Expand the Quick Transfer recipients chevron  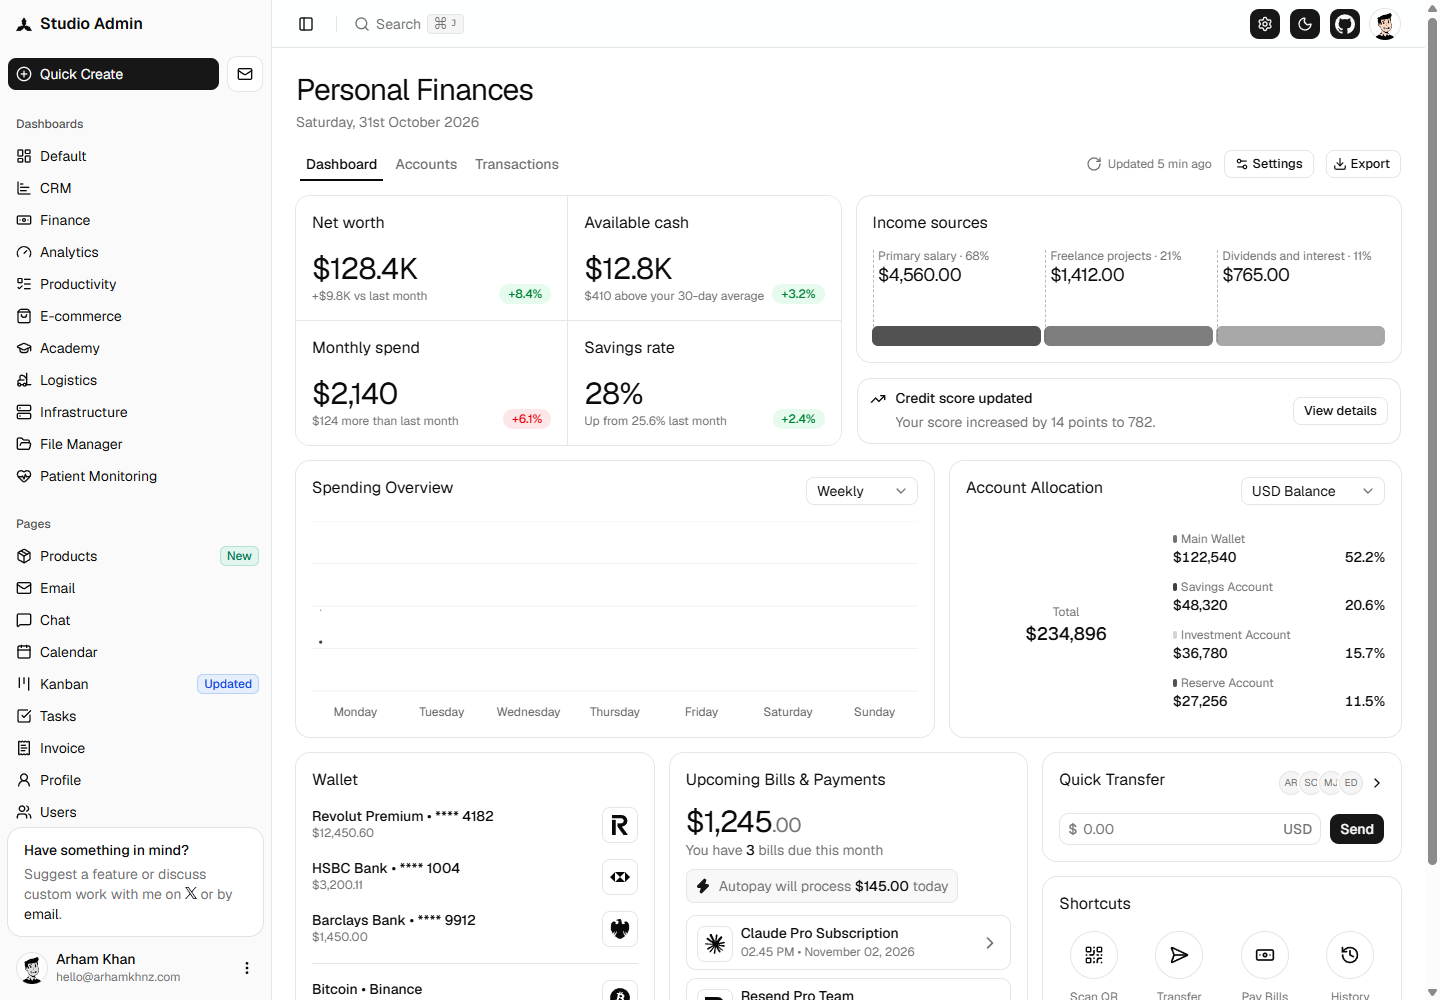(x=1377, y=783)
